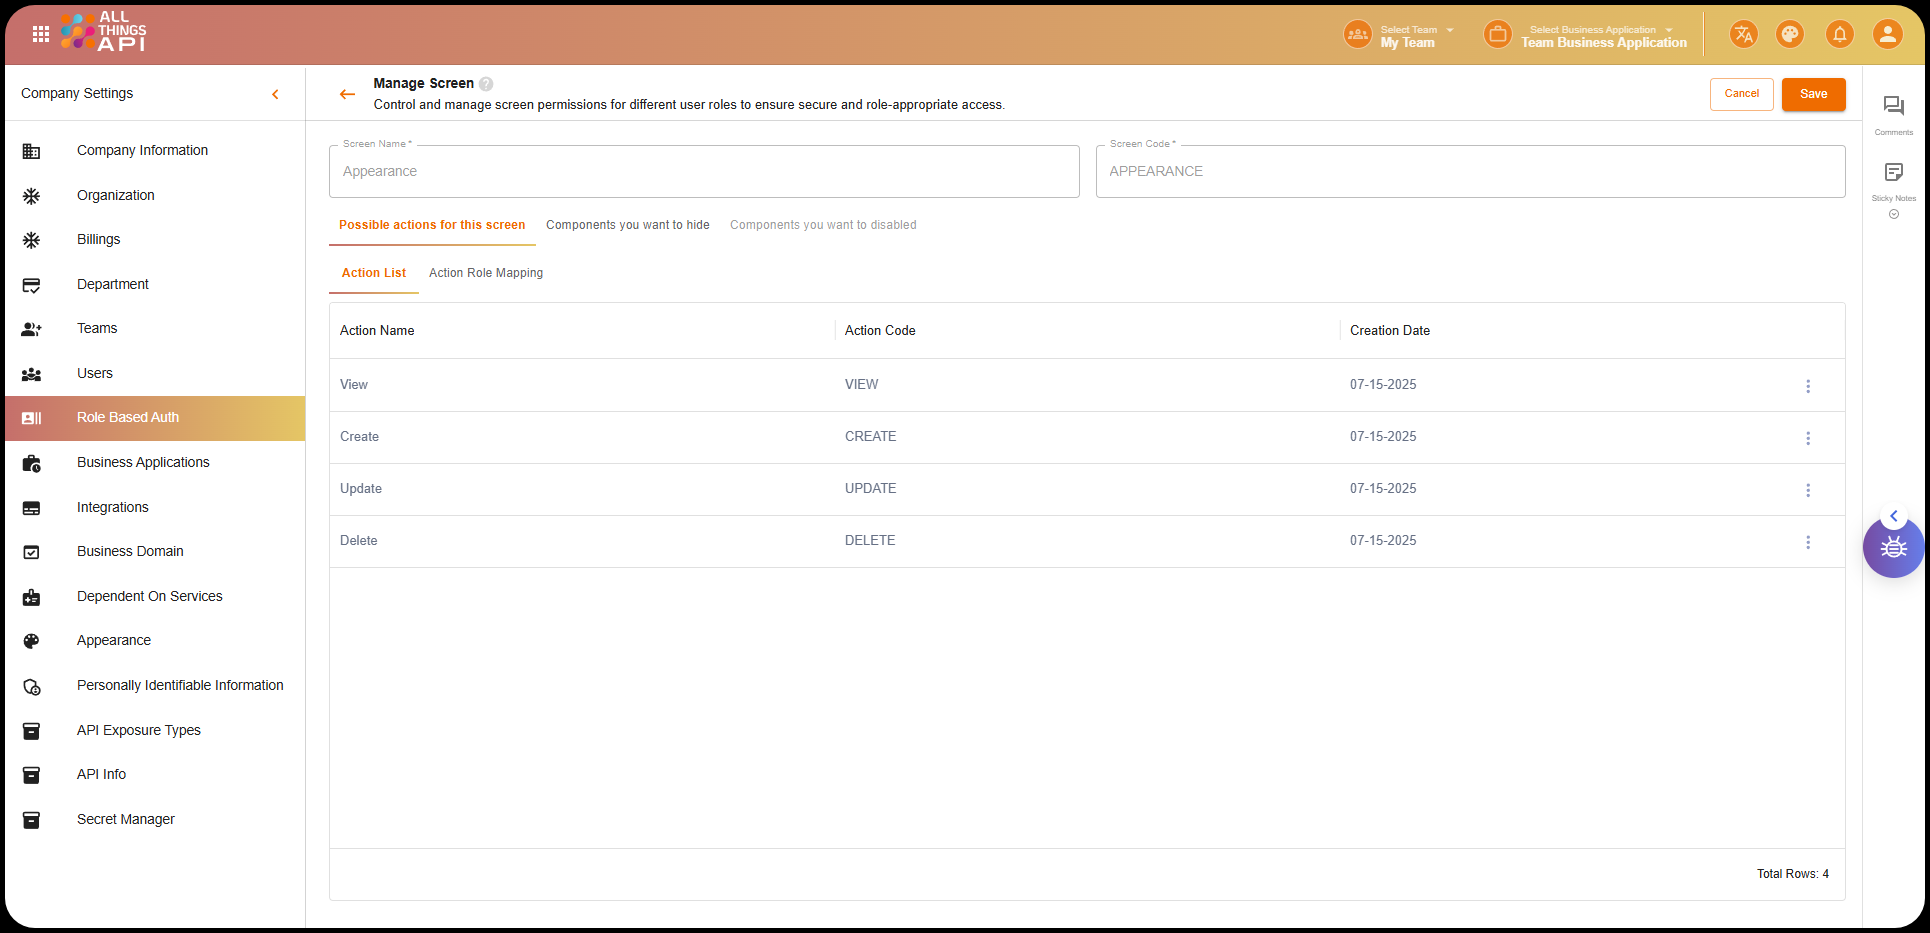Image resolution: width=1930 pixels, height=933 pixels.
Task: Click the purple bug report button
Action: click(1893, 548)
